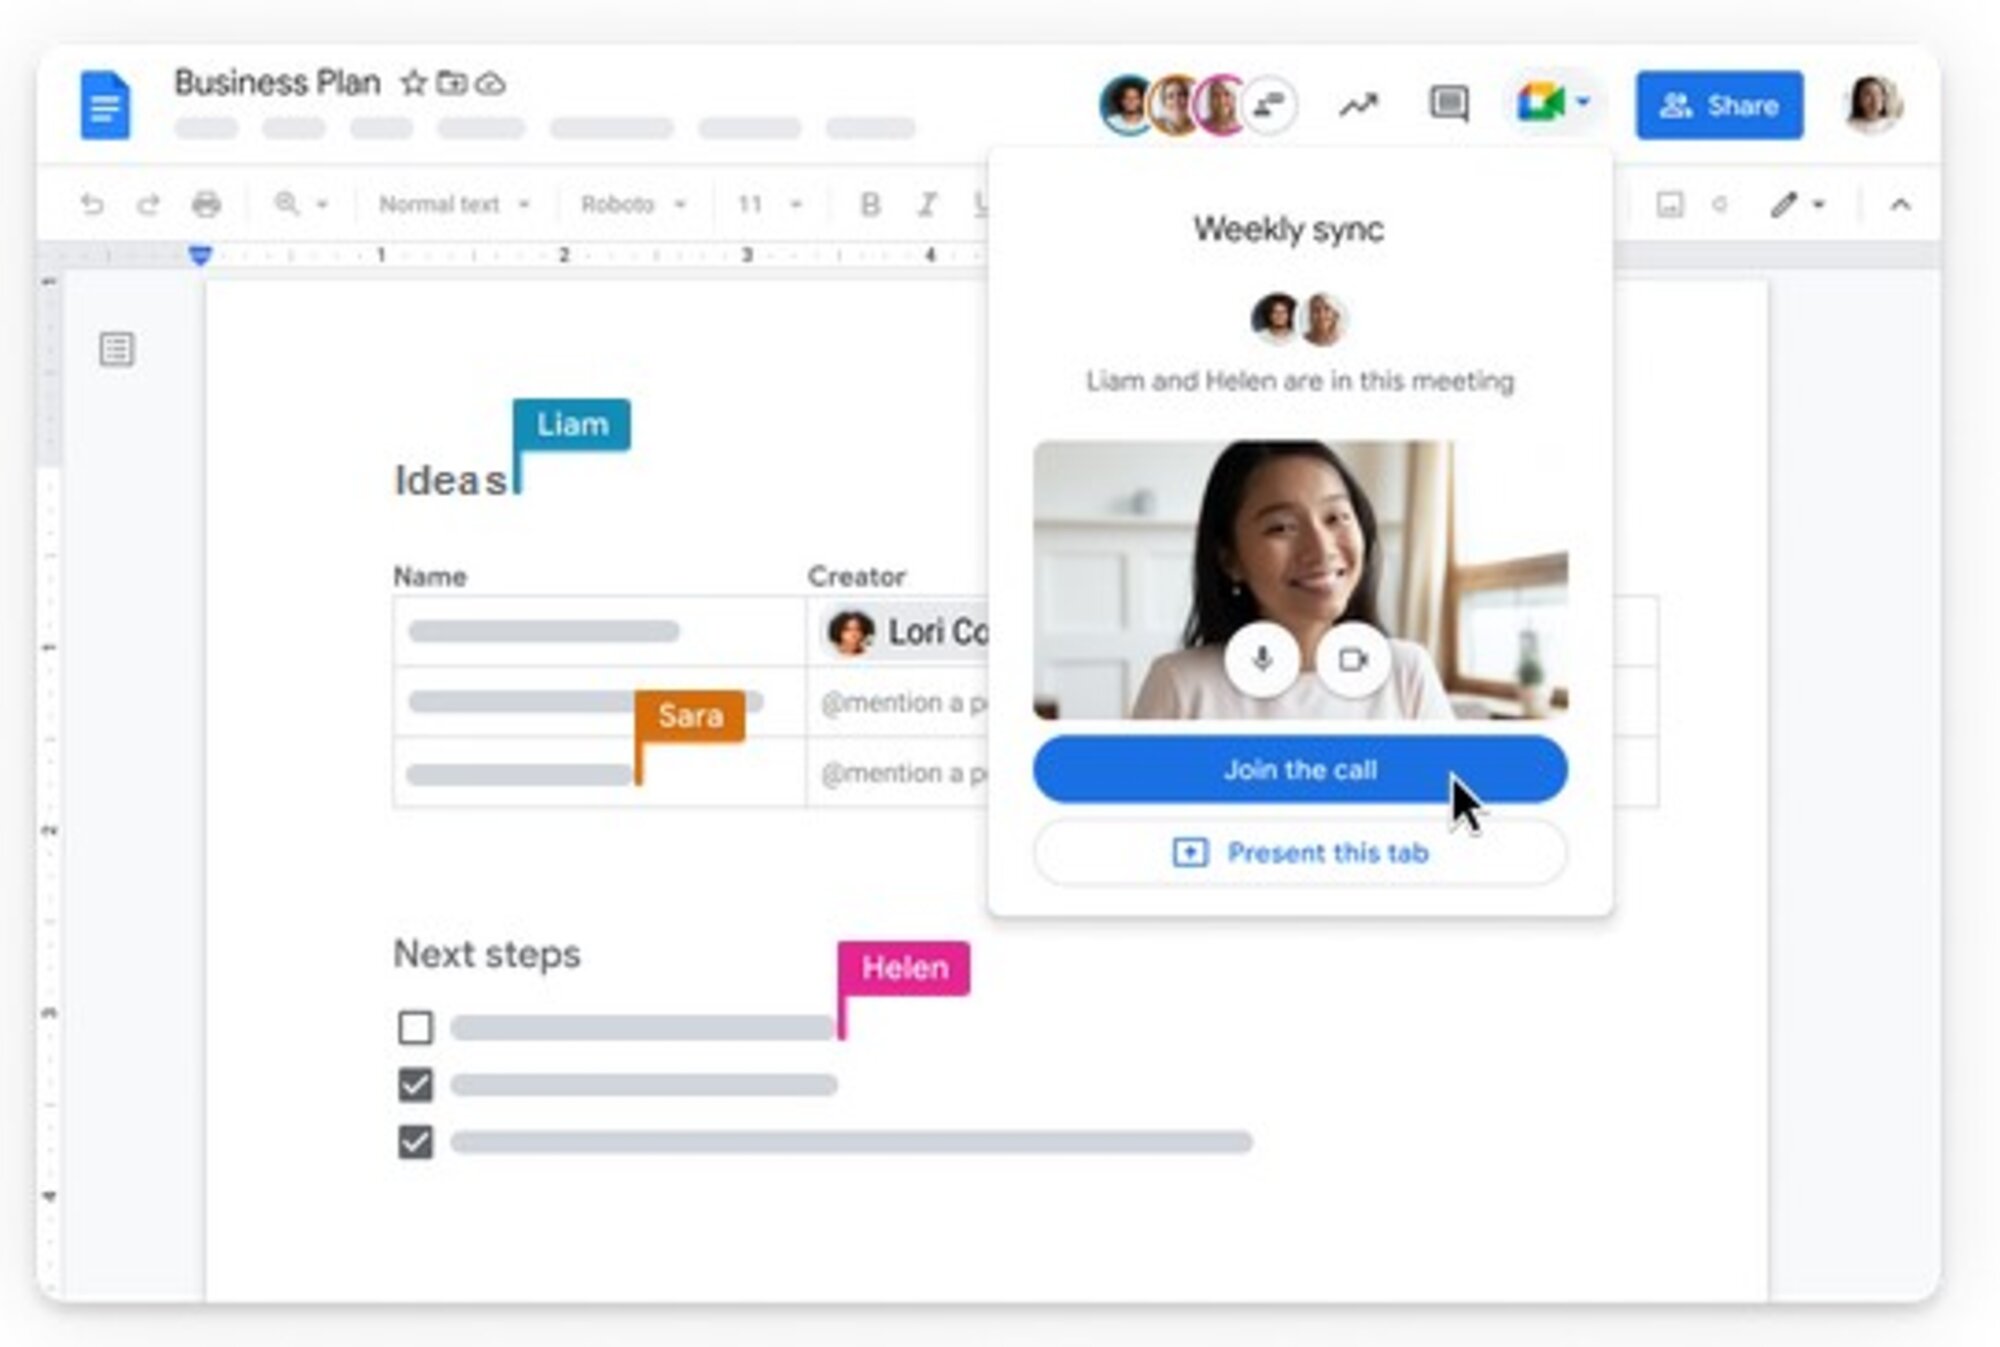2000x1347 pixels.
Task: Click the document outline panel icon
Action: (117, 350)
